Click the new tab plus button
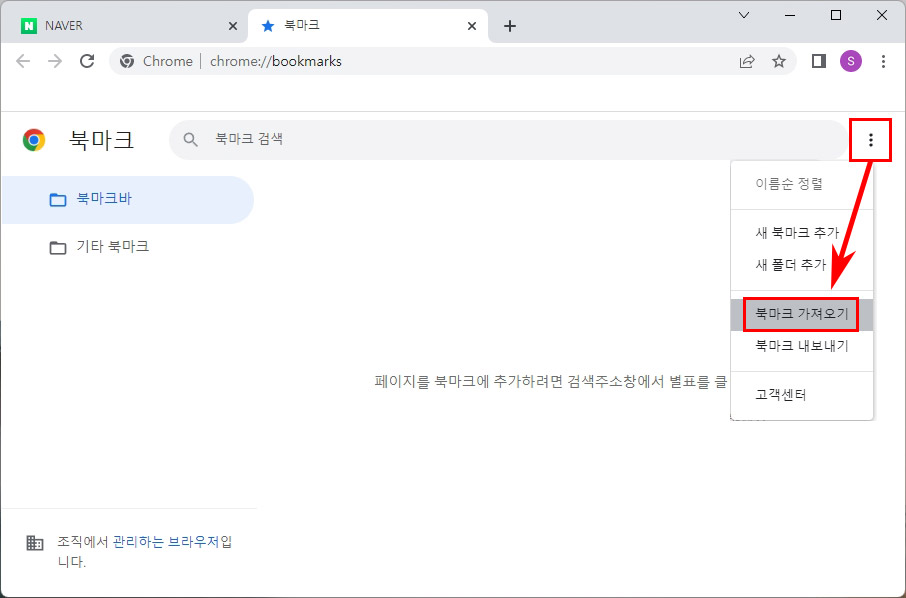 (x=510, y=25)
